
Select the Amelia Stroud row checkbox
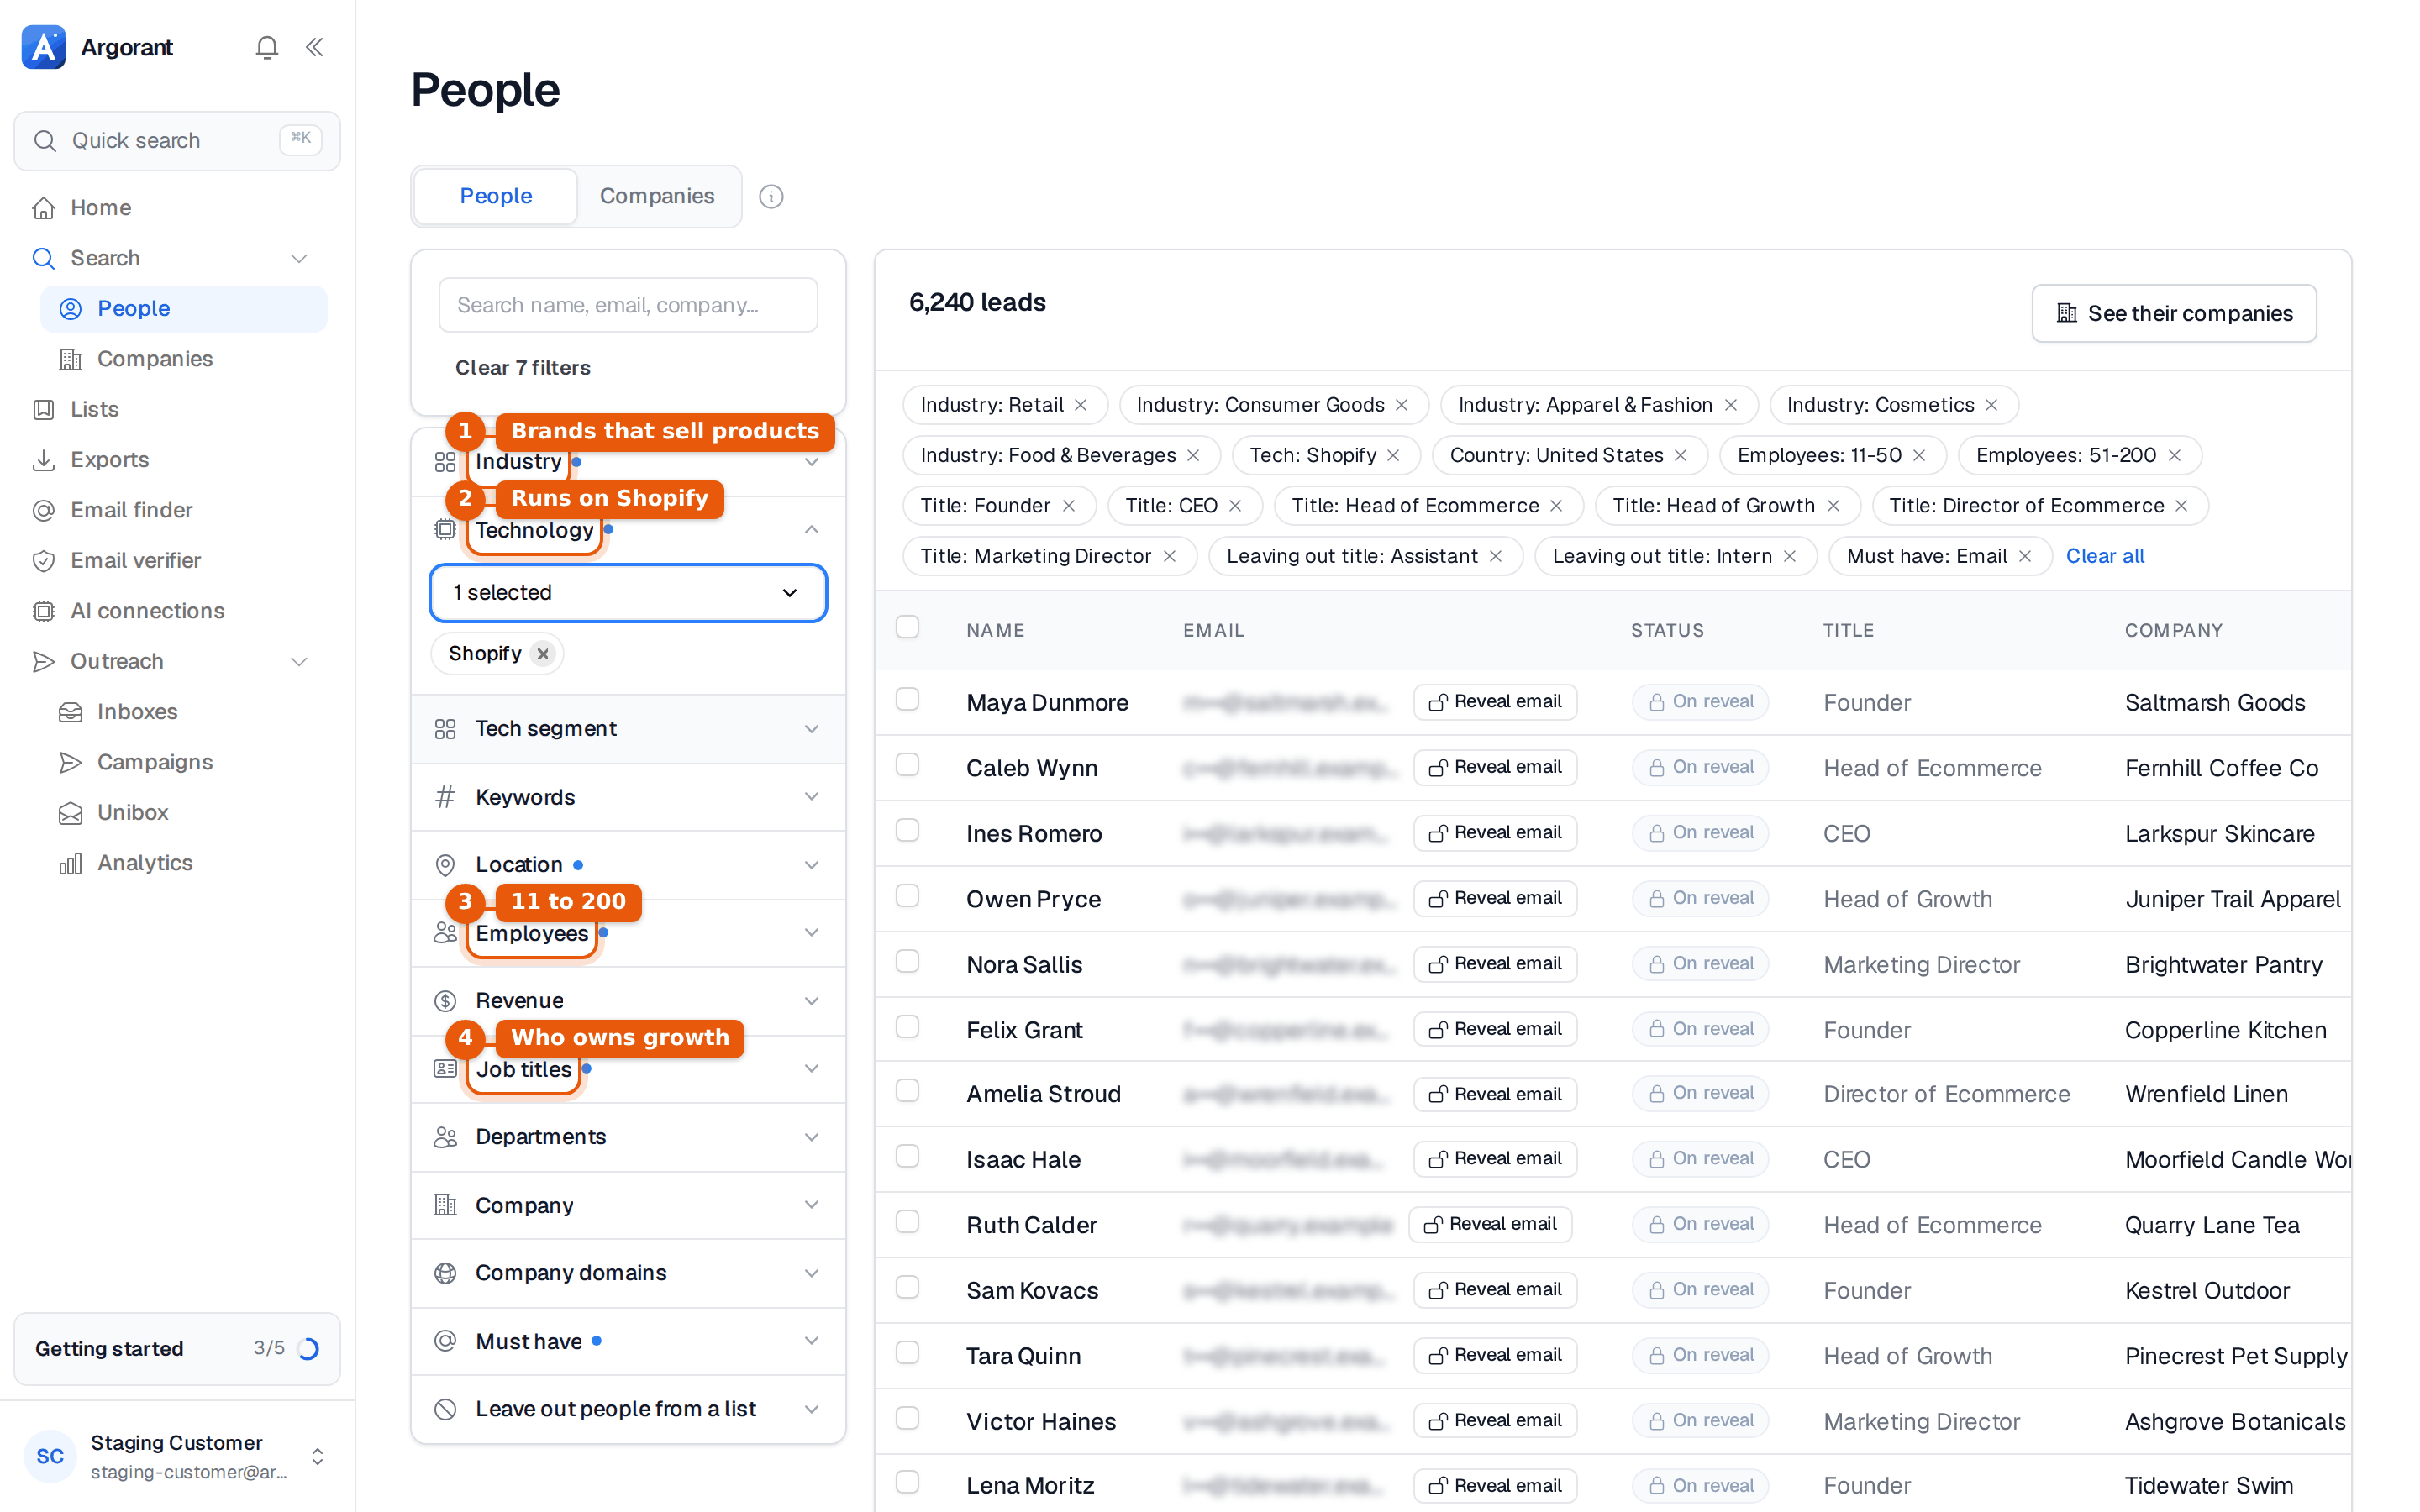[x=907, y=1091]
